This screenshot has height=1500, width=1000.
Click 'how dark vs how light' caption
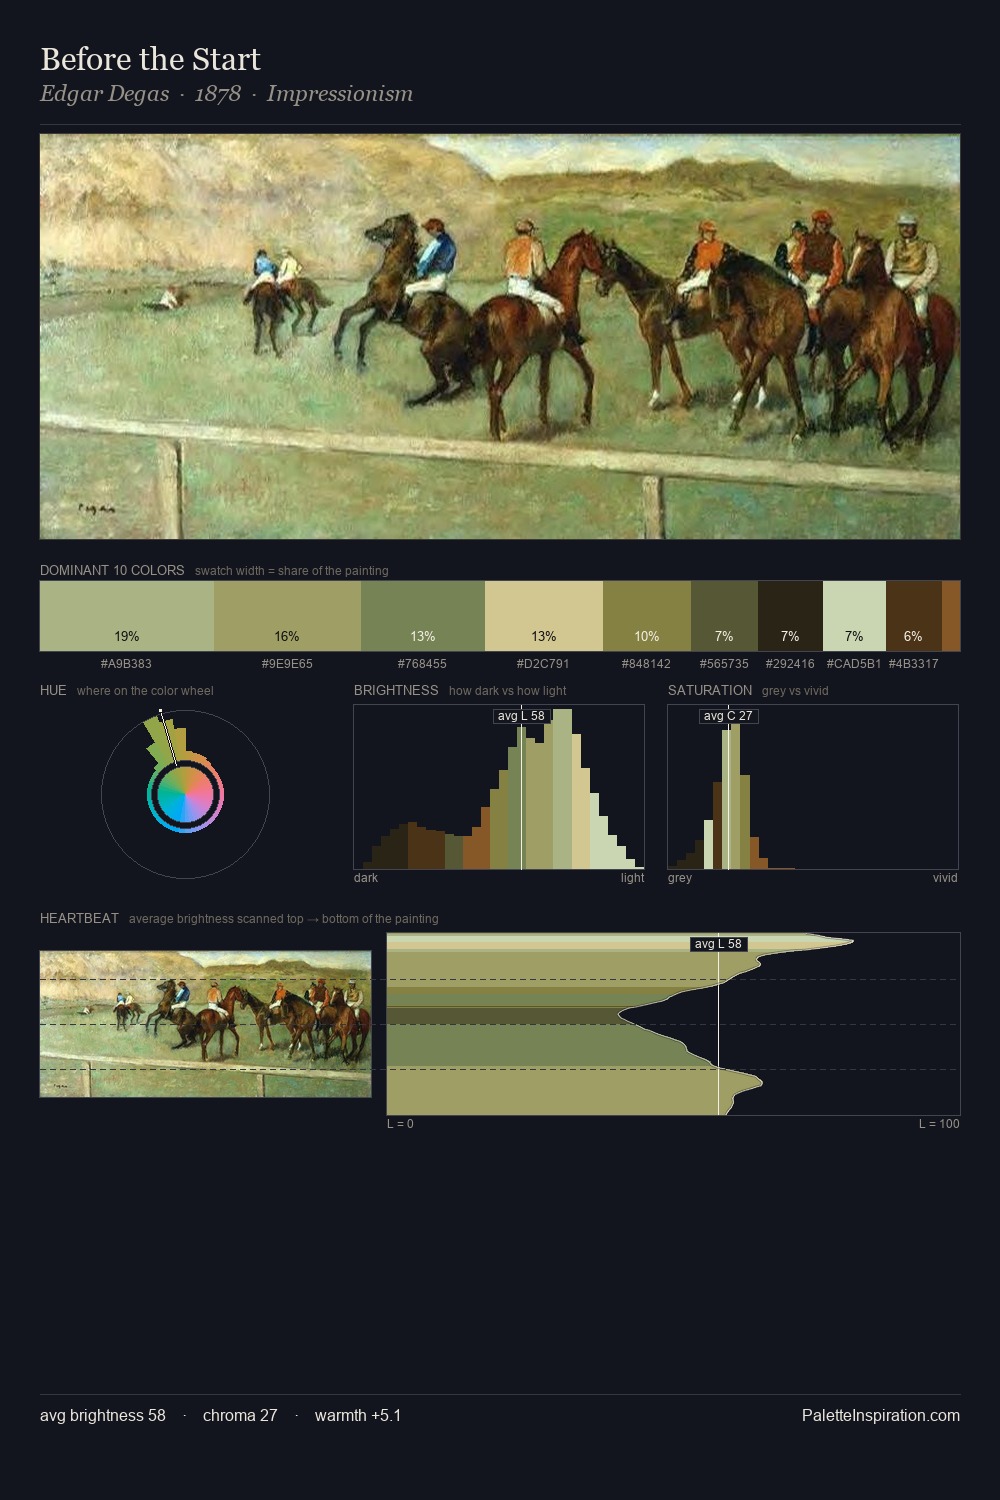[508, 691]
